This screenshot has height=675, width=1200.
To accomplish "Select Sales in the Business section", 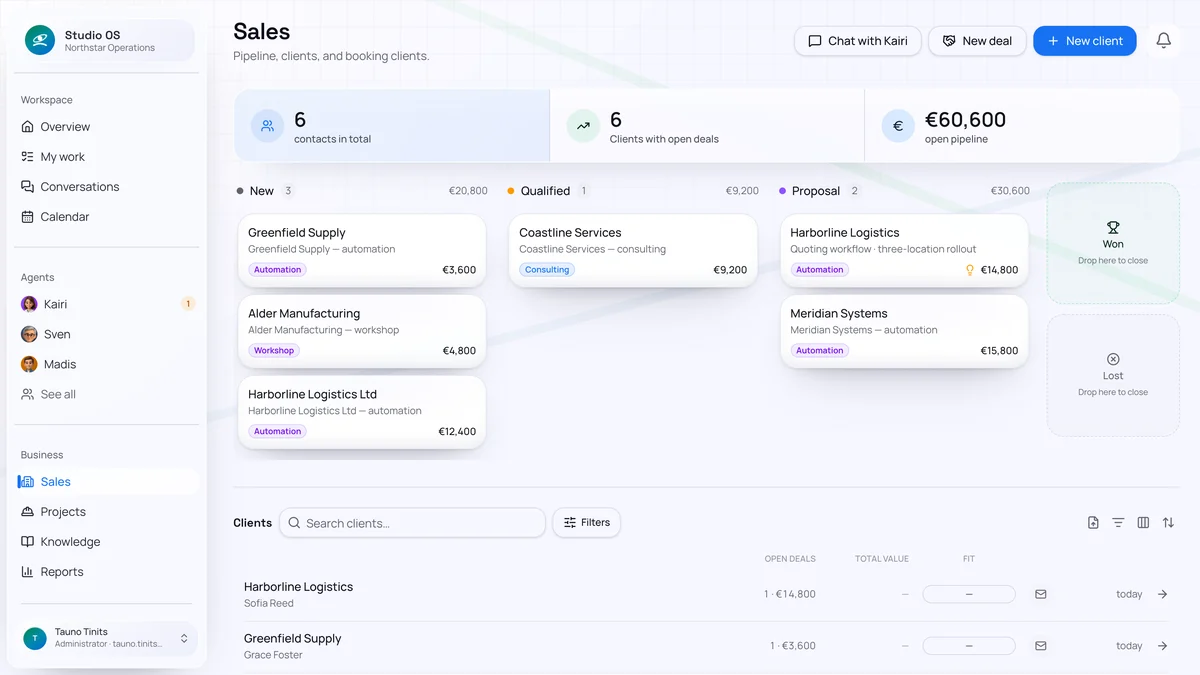I will 107,482.
